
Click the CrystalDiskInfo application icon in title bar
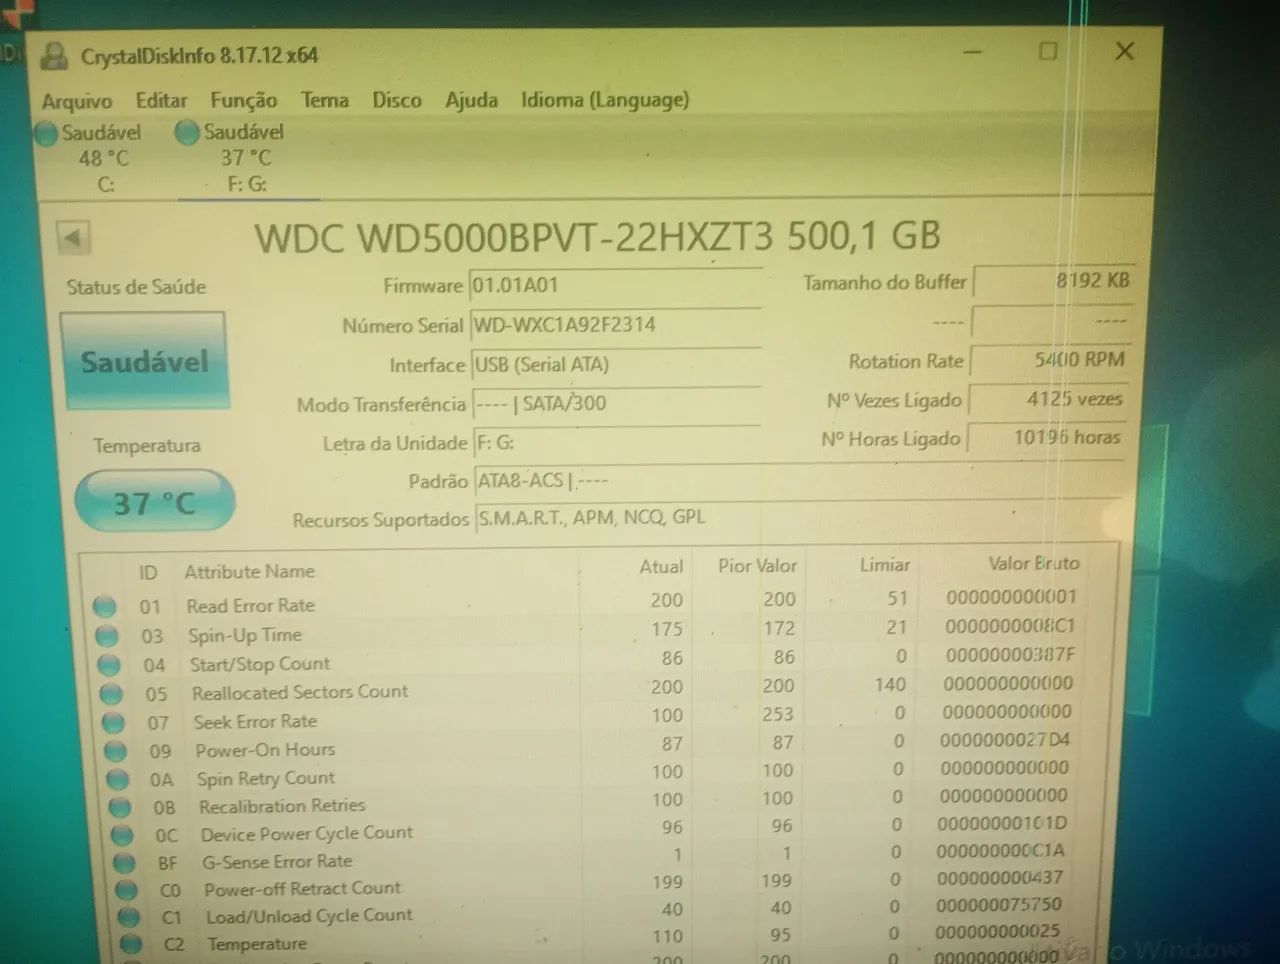coord(54,54)
